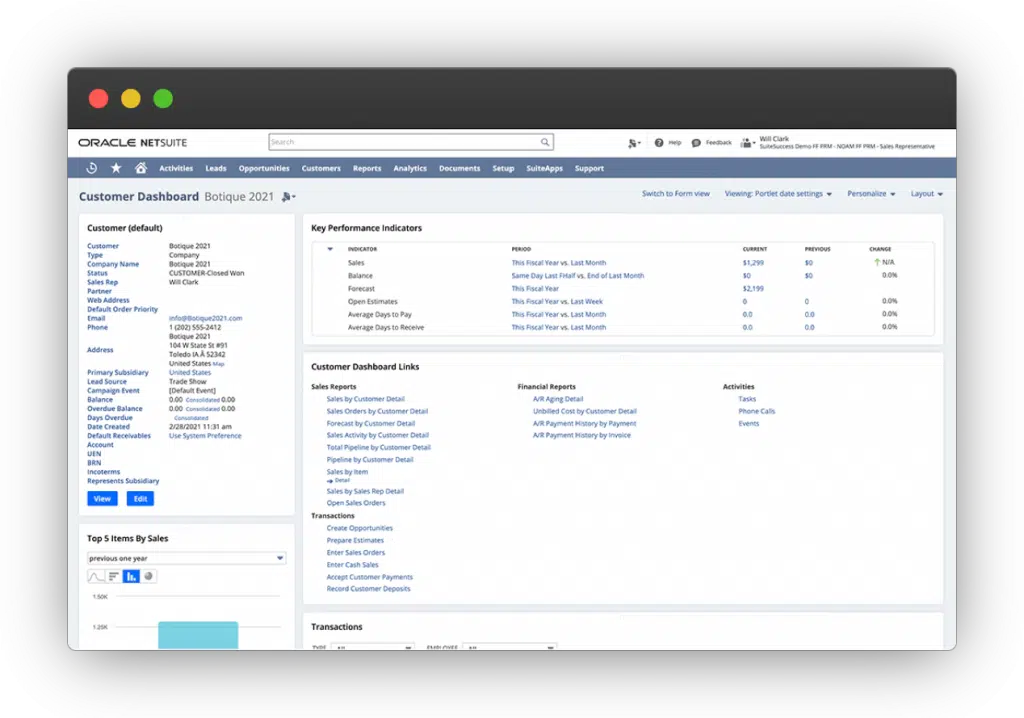Screen dimensions: 1024x718
Task: Click the Oracle NetSuite logo
Action: point(133,142)
